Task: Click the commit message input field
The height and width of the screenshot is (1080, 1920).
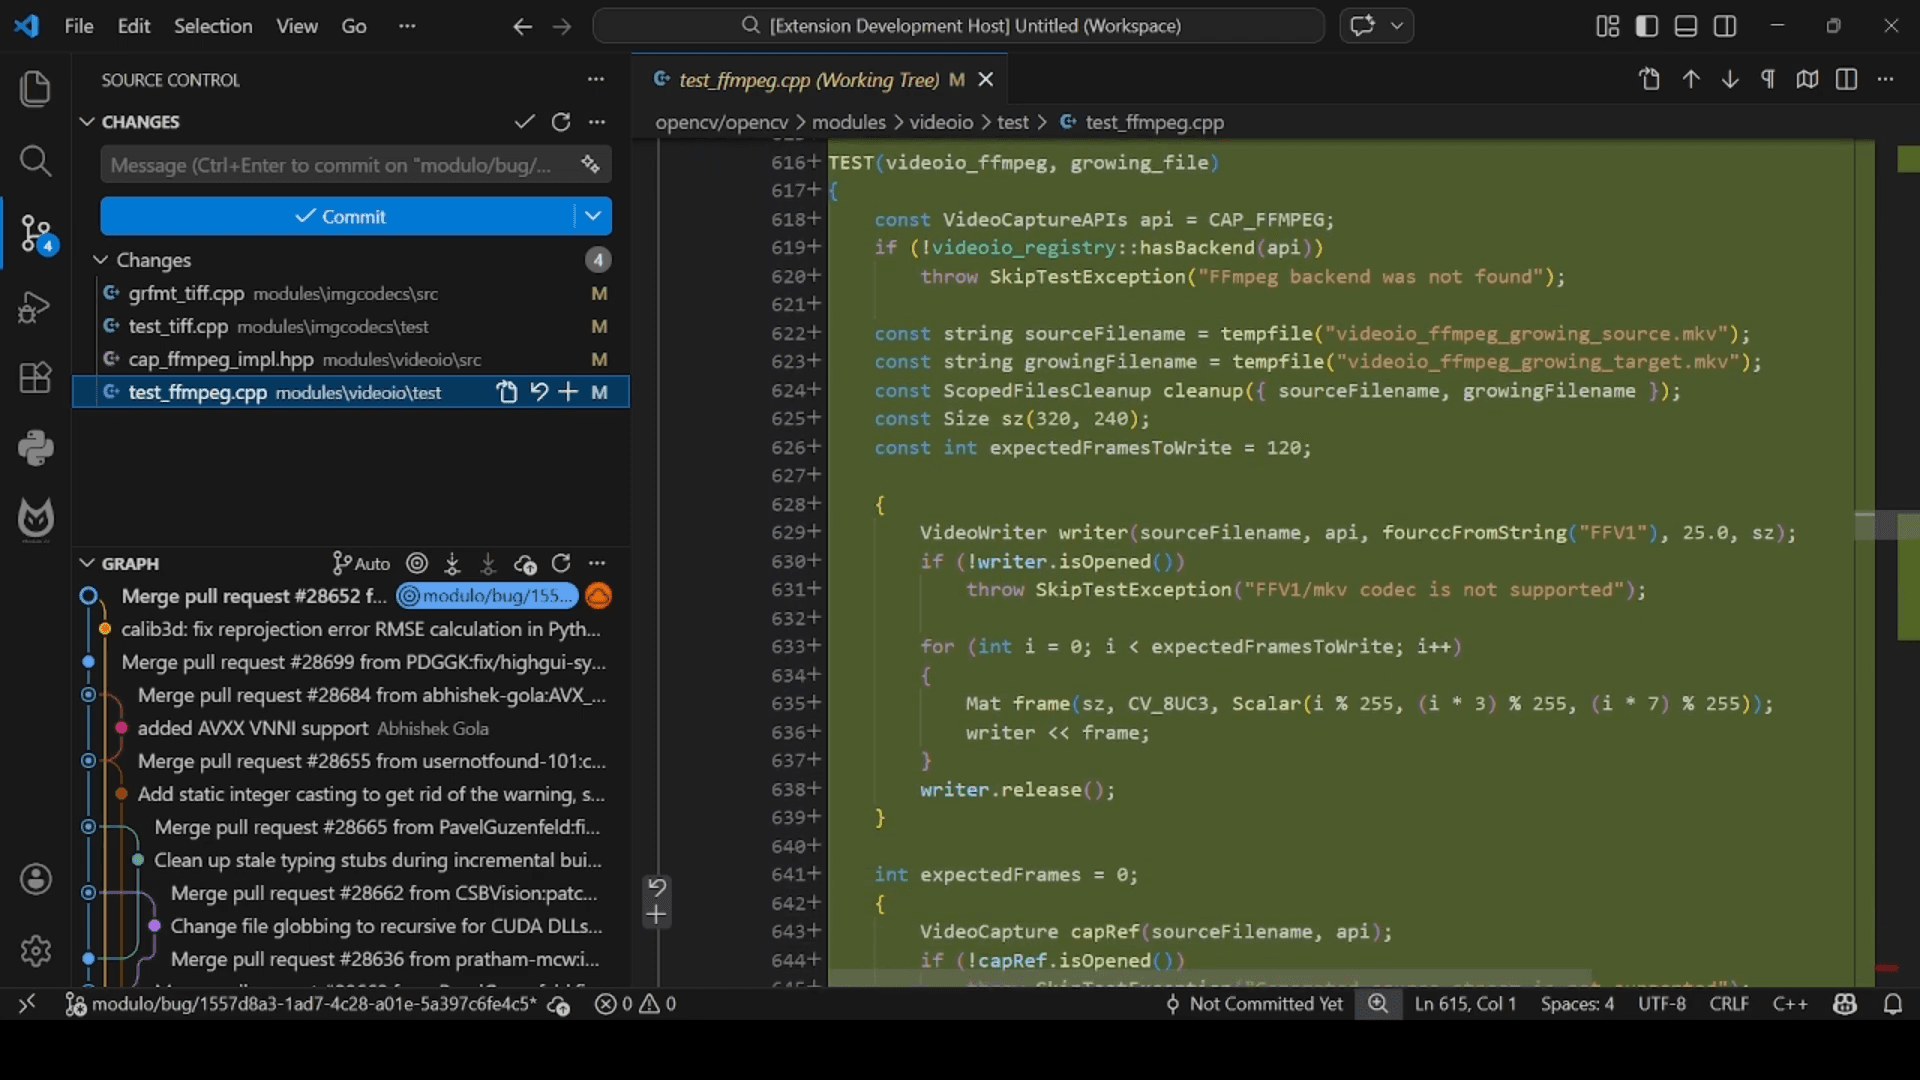Action: tap(340, 165)
